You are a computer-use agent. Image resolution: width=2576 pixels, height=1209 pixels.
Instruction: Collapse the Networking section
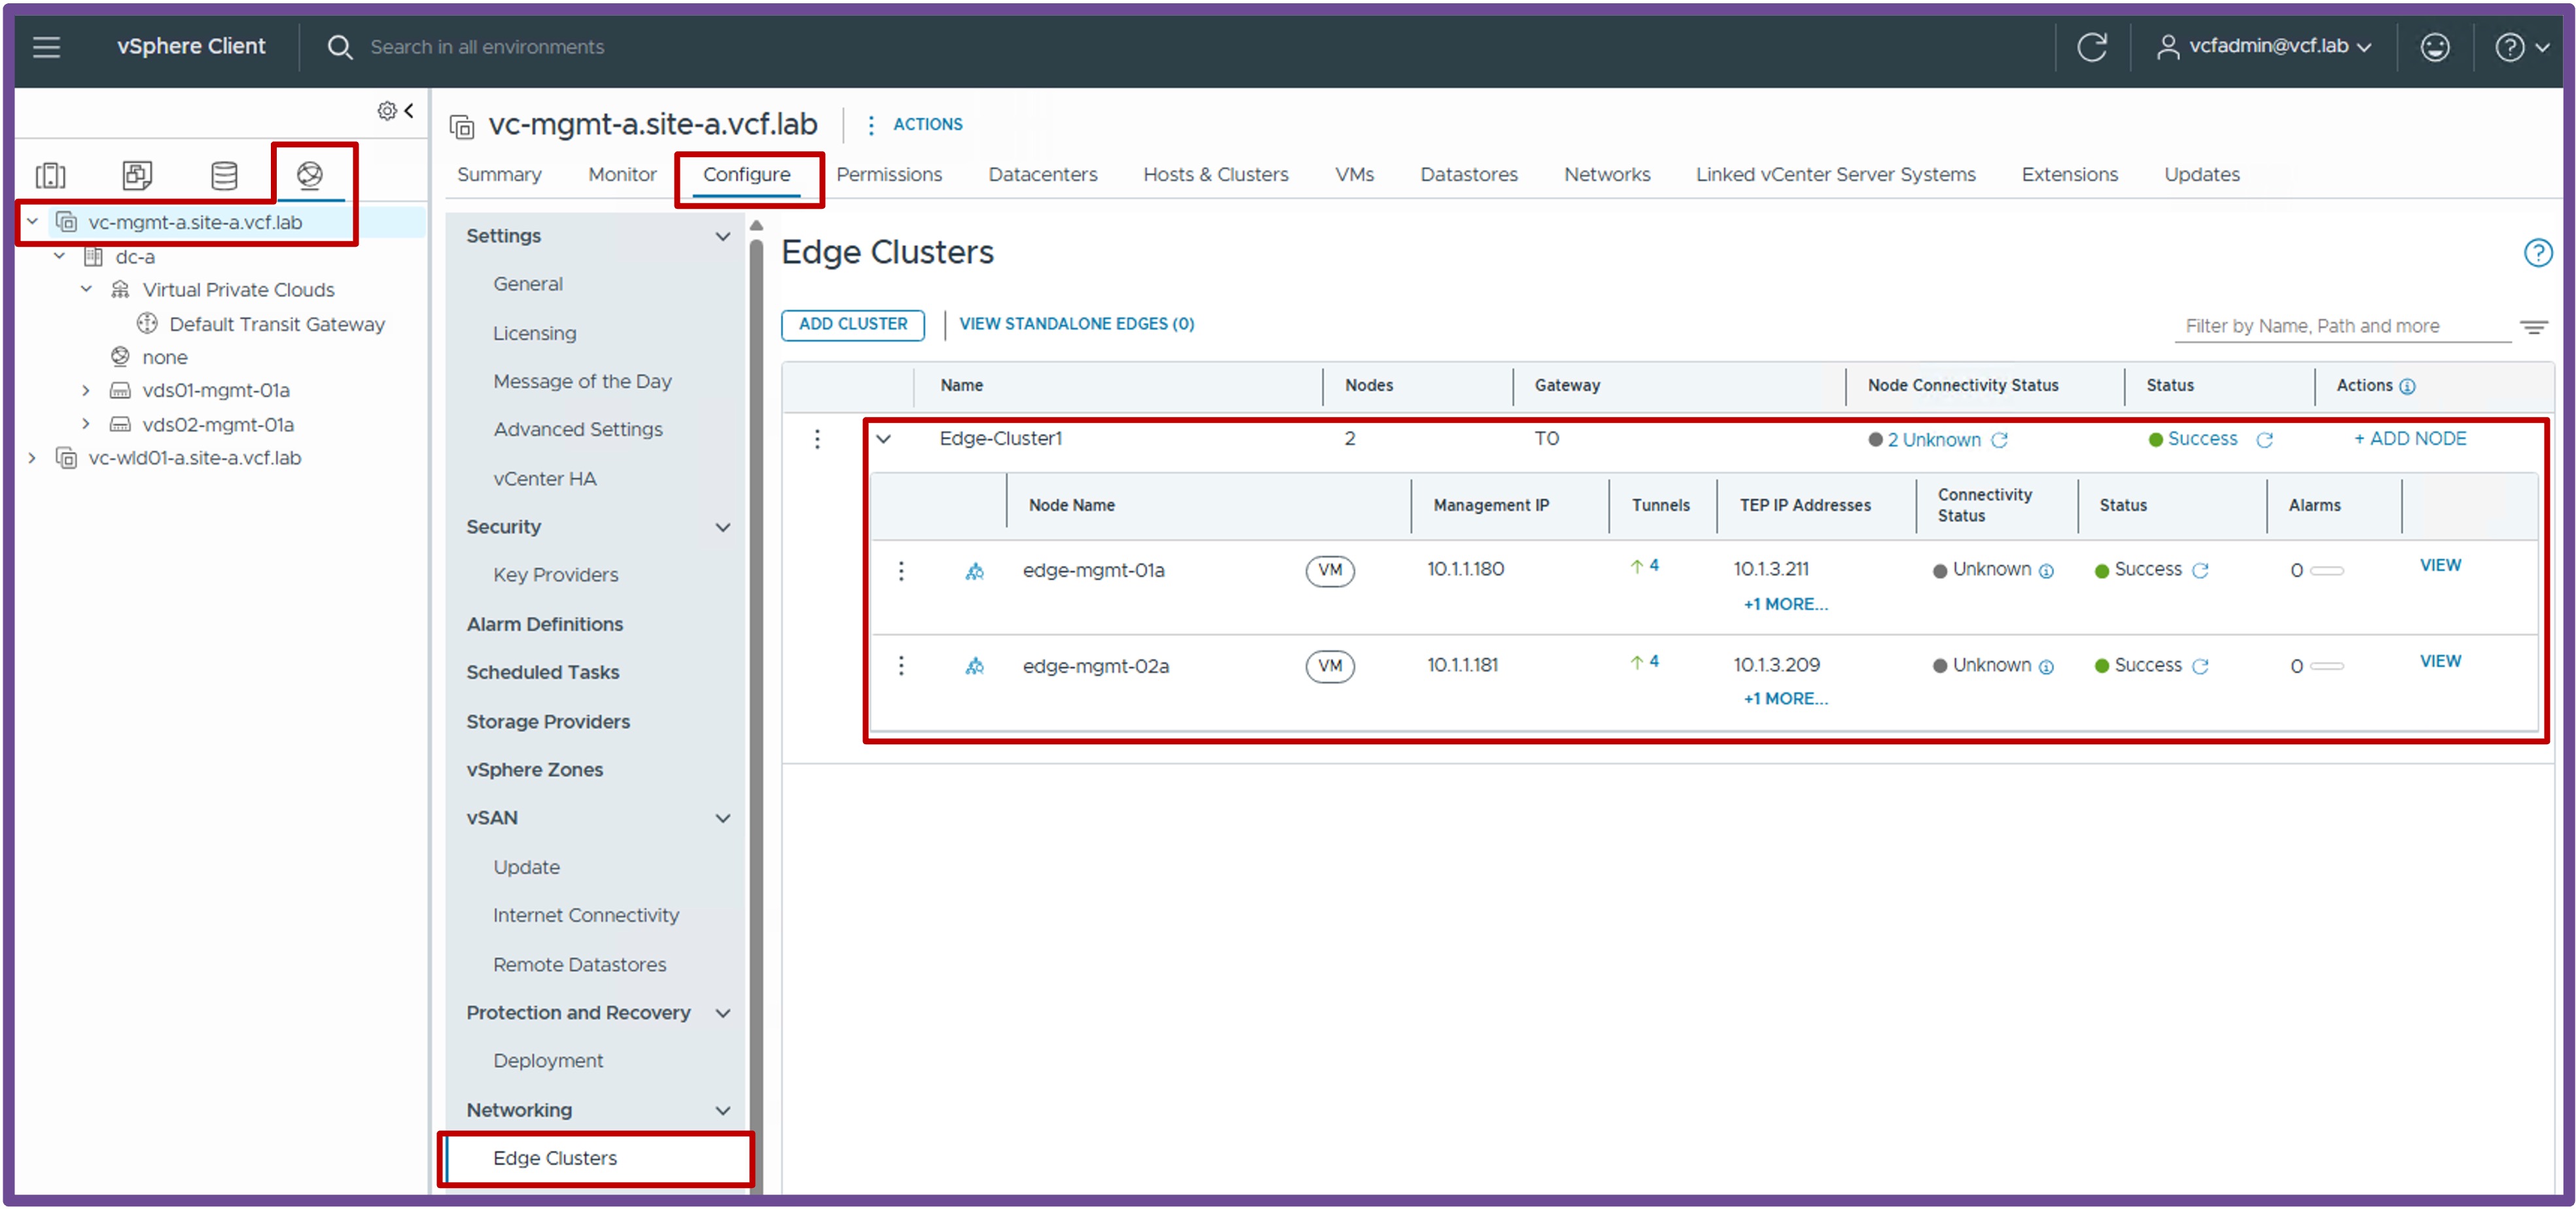(x=722, y=1110)
